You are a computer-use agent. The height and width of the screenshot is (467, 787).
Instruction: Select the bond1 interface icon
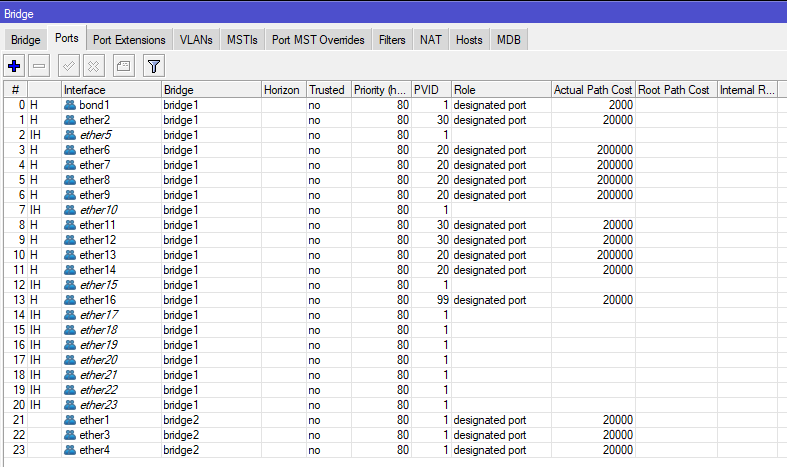70,105
